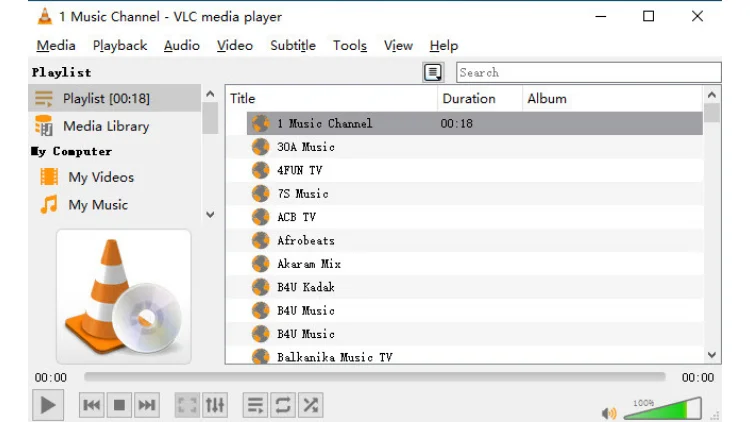Open extended settings equalizer icon
The image size is (750, 422).
pyautogui.click(x=215, y=405)
